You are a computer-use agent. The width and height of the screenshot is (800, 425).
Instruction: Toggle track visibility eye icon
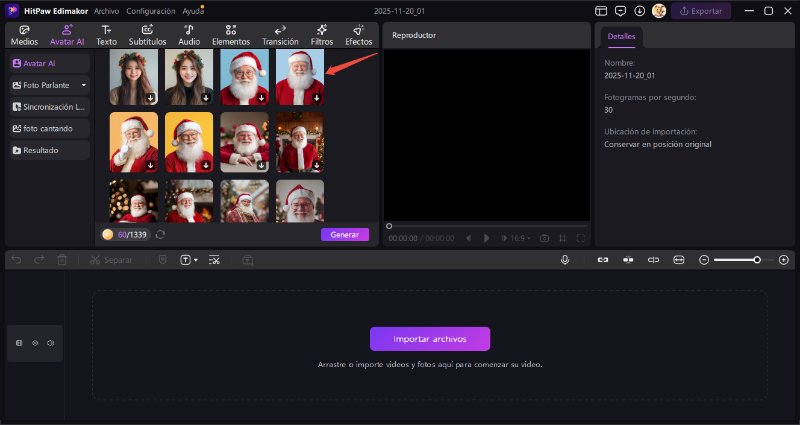coord(35,343)
